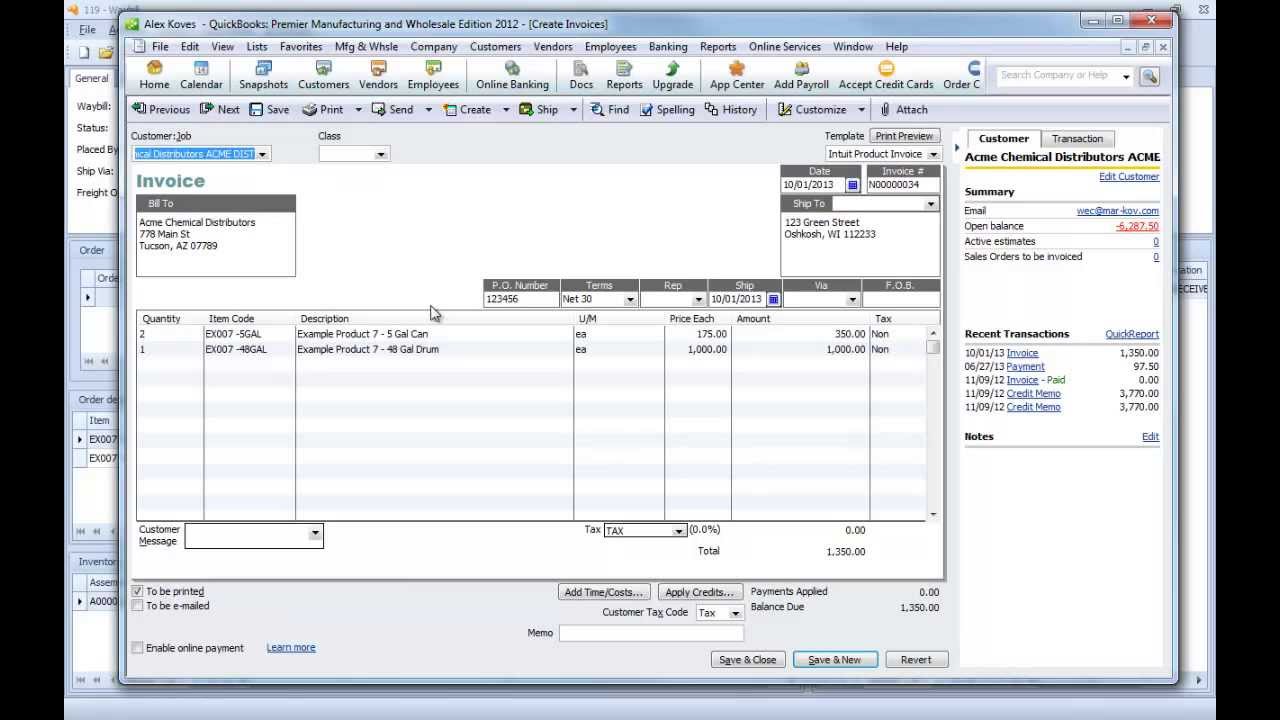
Task: Open the Online Services menu
Action: click(x=785, y=47)
